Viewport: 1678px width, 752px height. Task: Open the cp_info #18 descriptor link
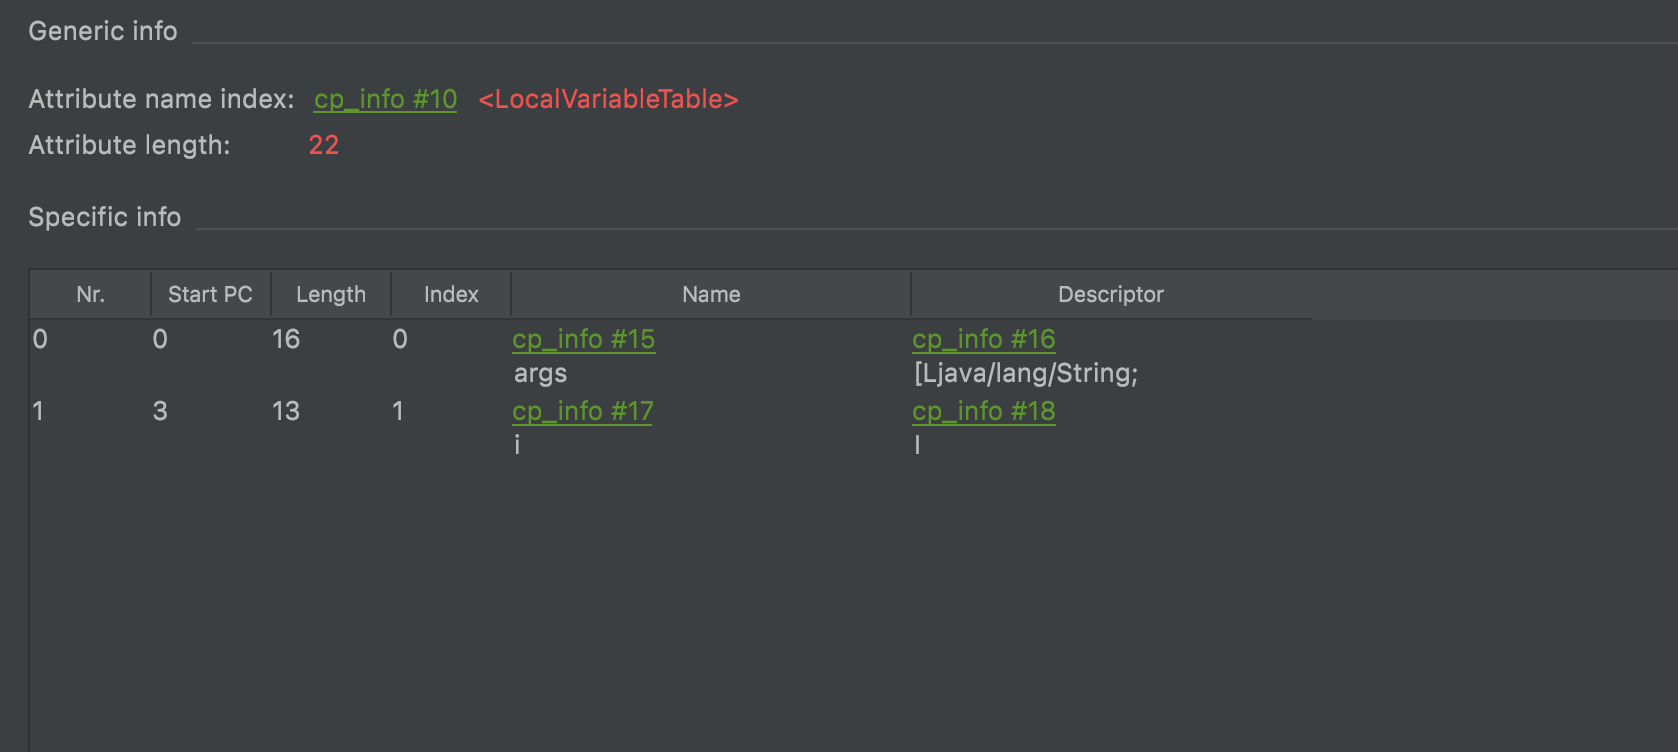click(983, 411)
